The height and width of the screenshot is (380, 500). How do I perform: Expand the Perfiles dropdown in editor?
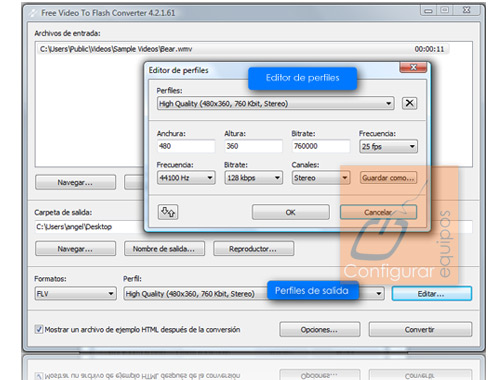tap(388, 103)
